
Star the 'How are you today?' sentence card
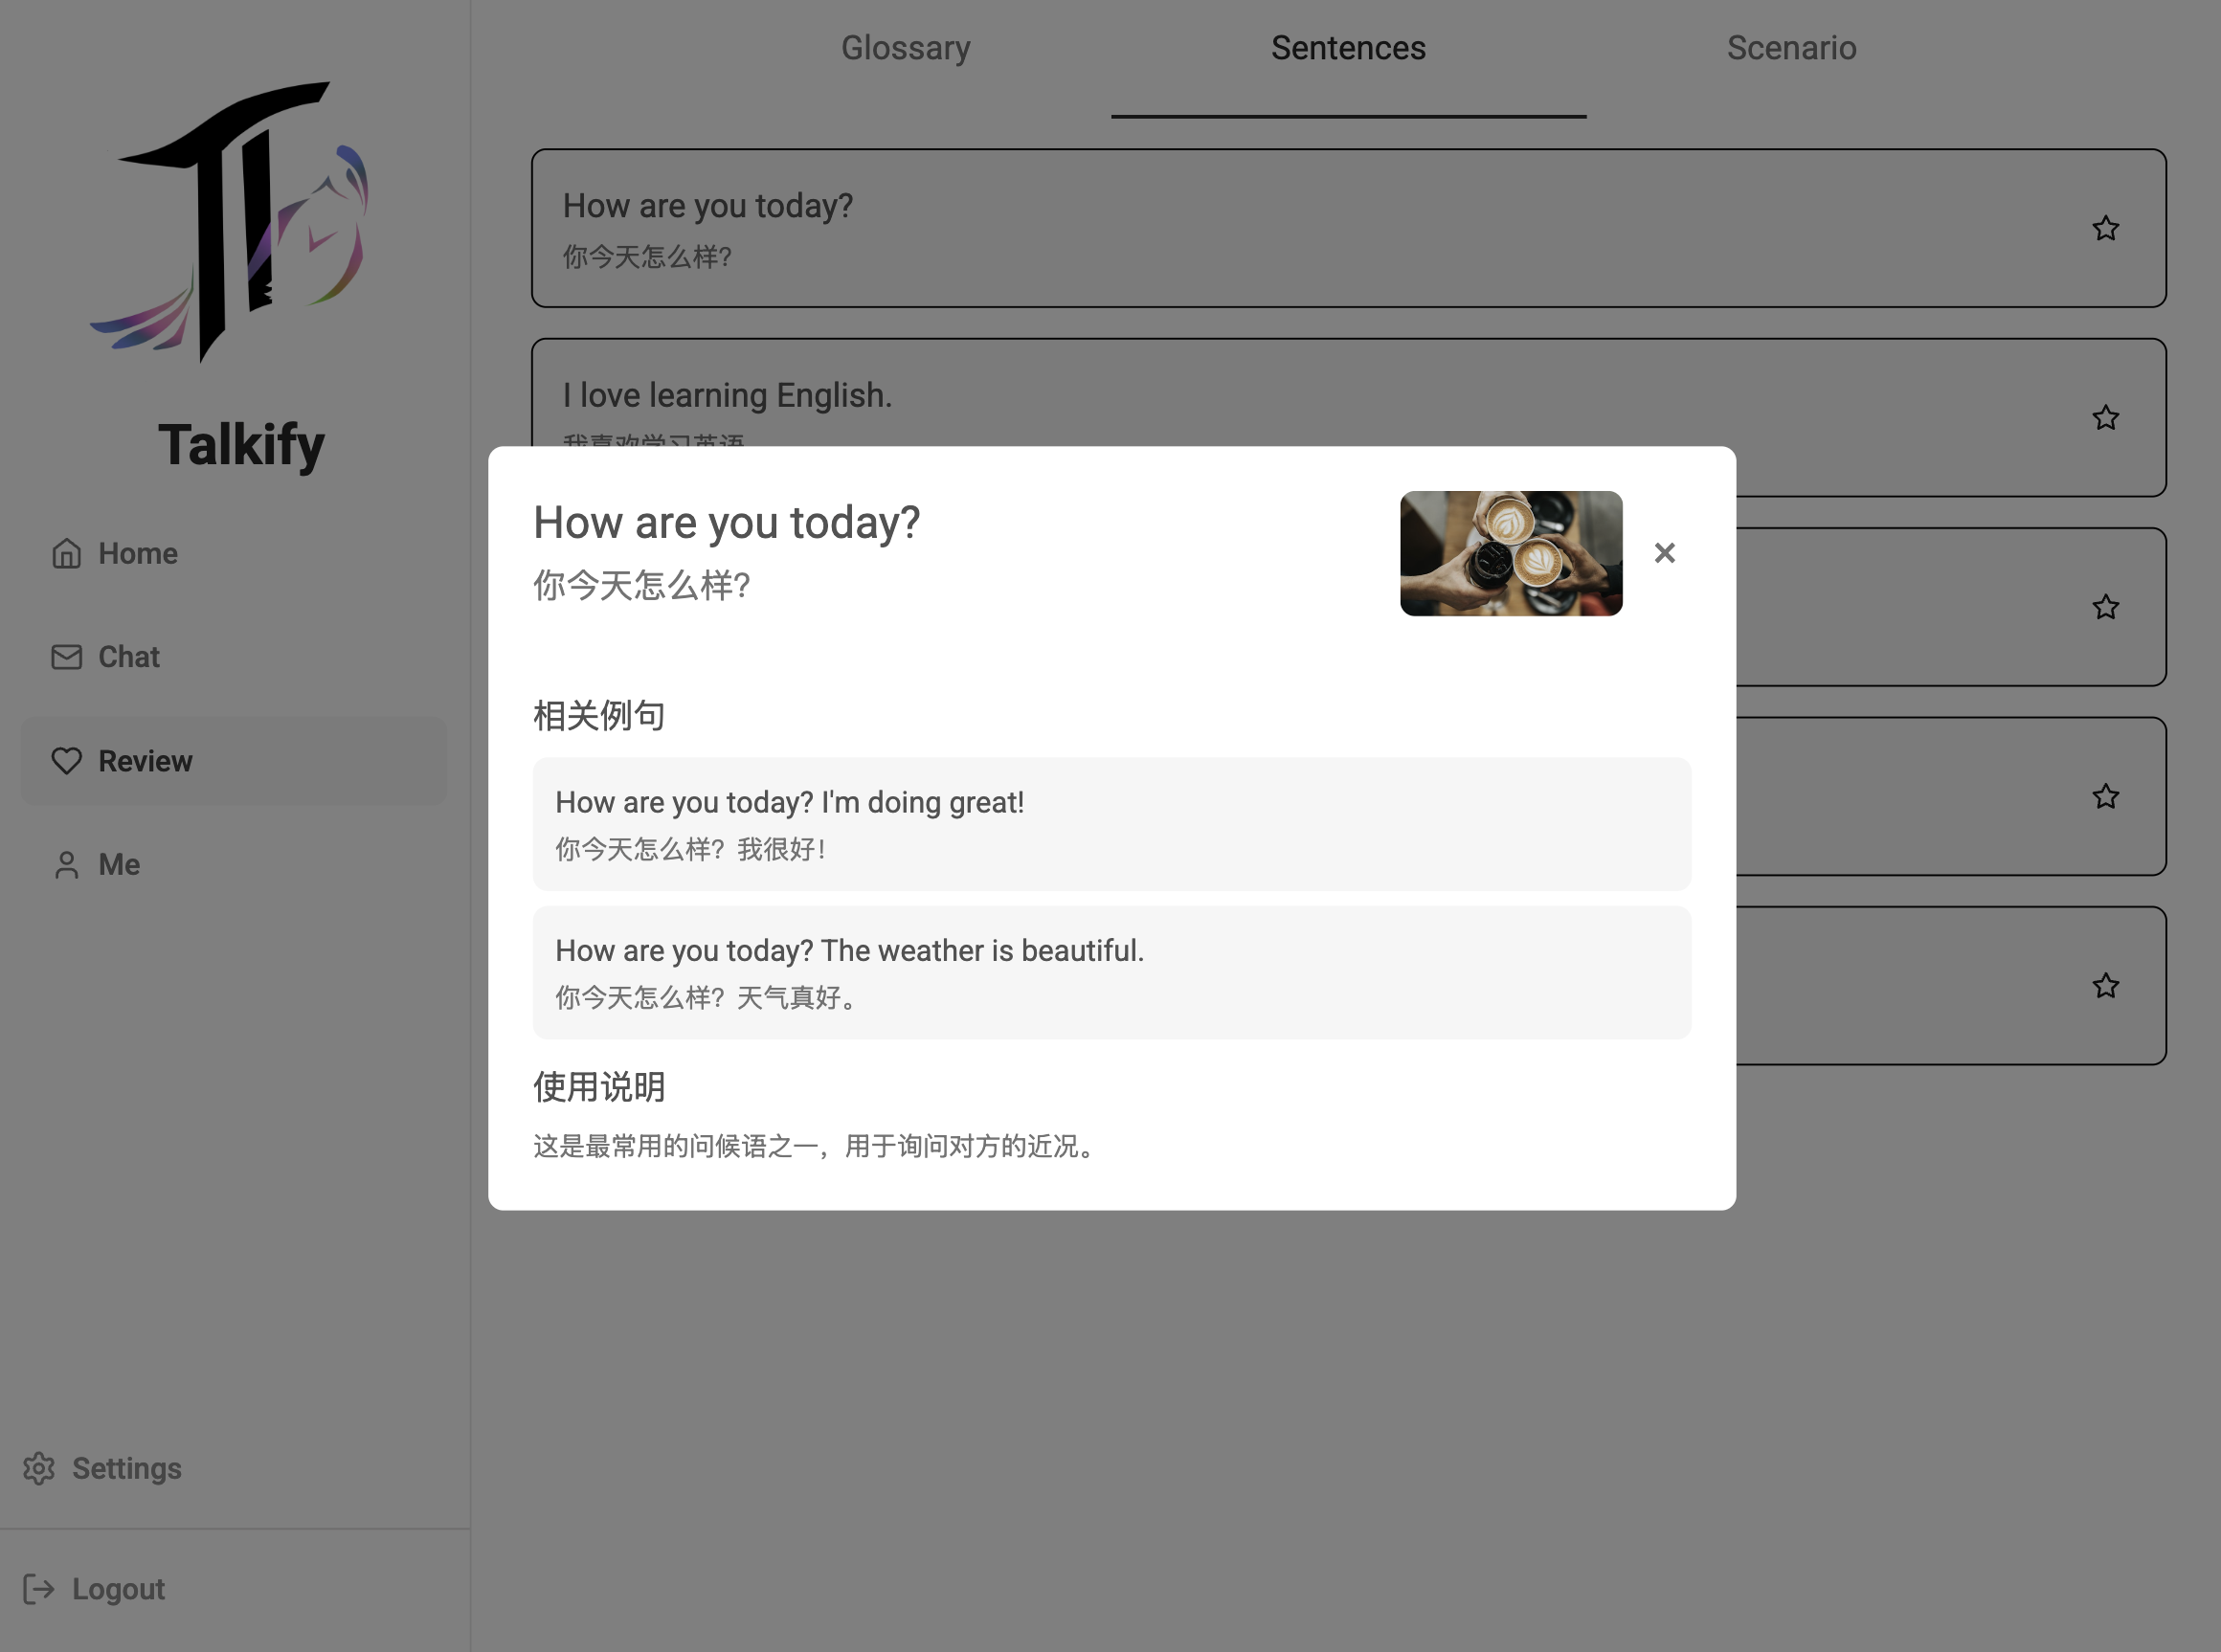2105,228
